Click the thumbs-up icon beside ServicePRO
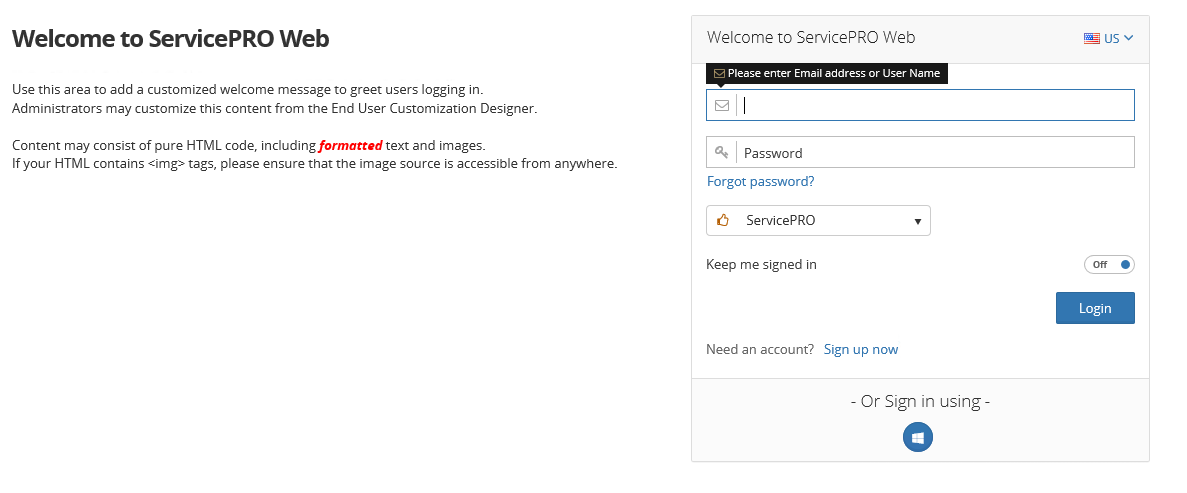The image size is (1187, 493). click(x=723, y=220)
